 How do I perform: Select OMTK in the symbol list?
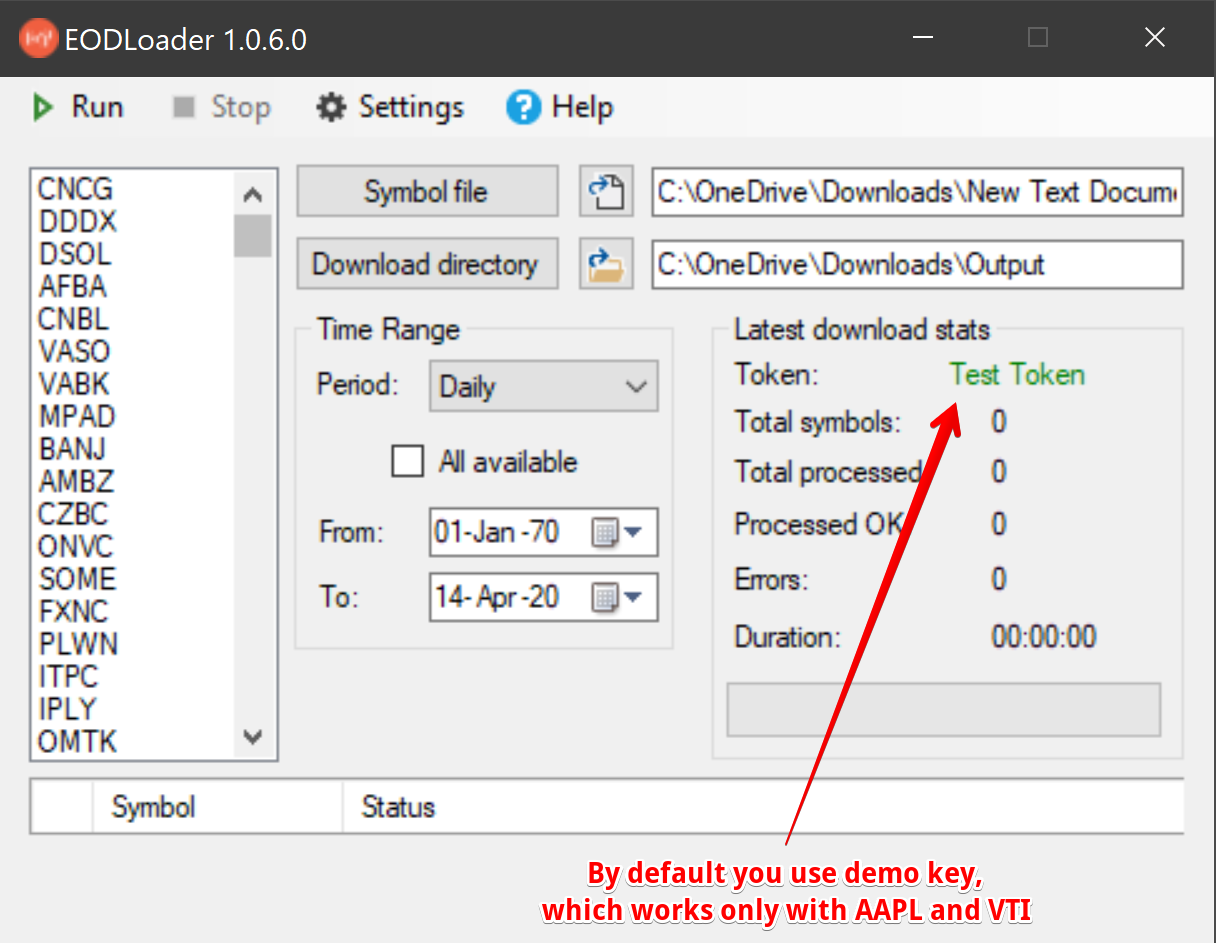77,741
